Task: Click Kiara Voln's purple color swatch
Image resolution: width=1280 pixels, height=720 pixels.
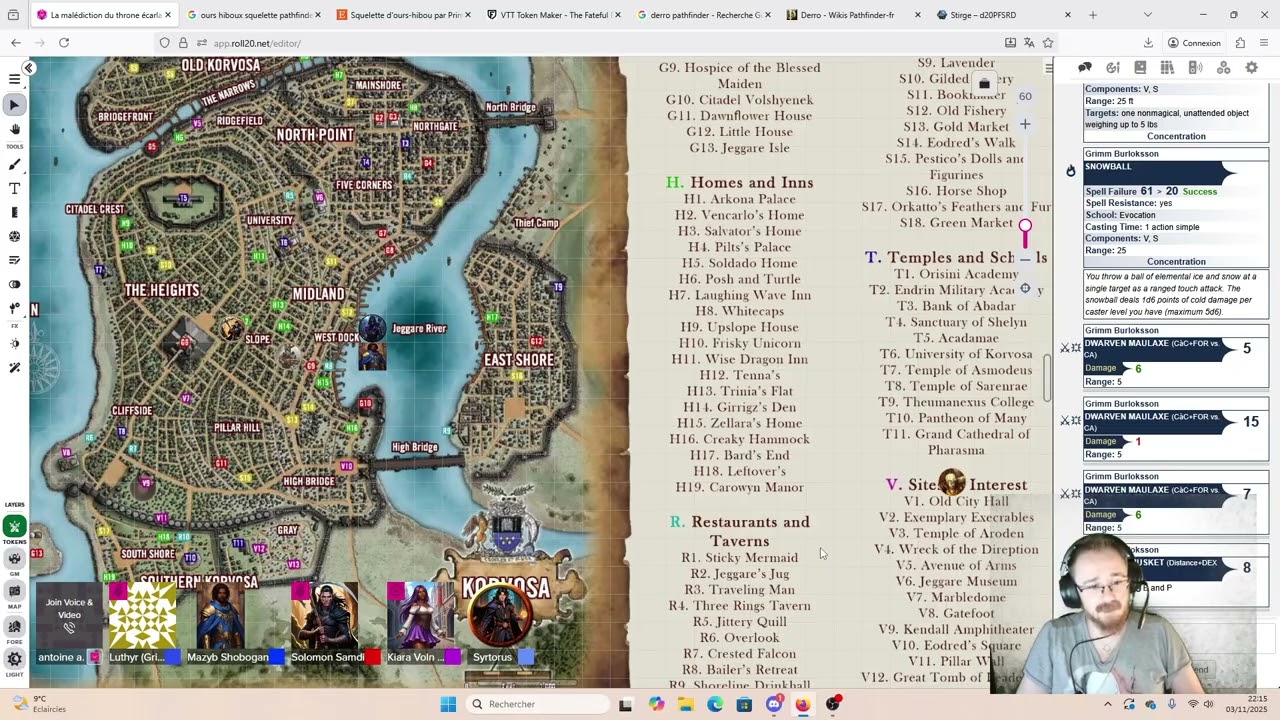Action: click(x=453, y=657)
